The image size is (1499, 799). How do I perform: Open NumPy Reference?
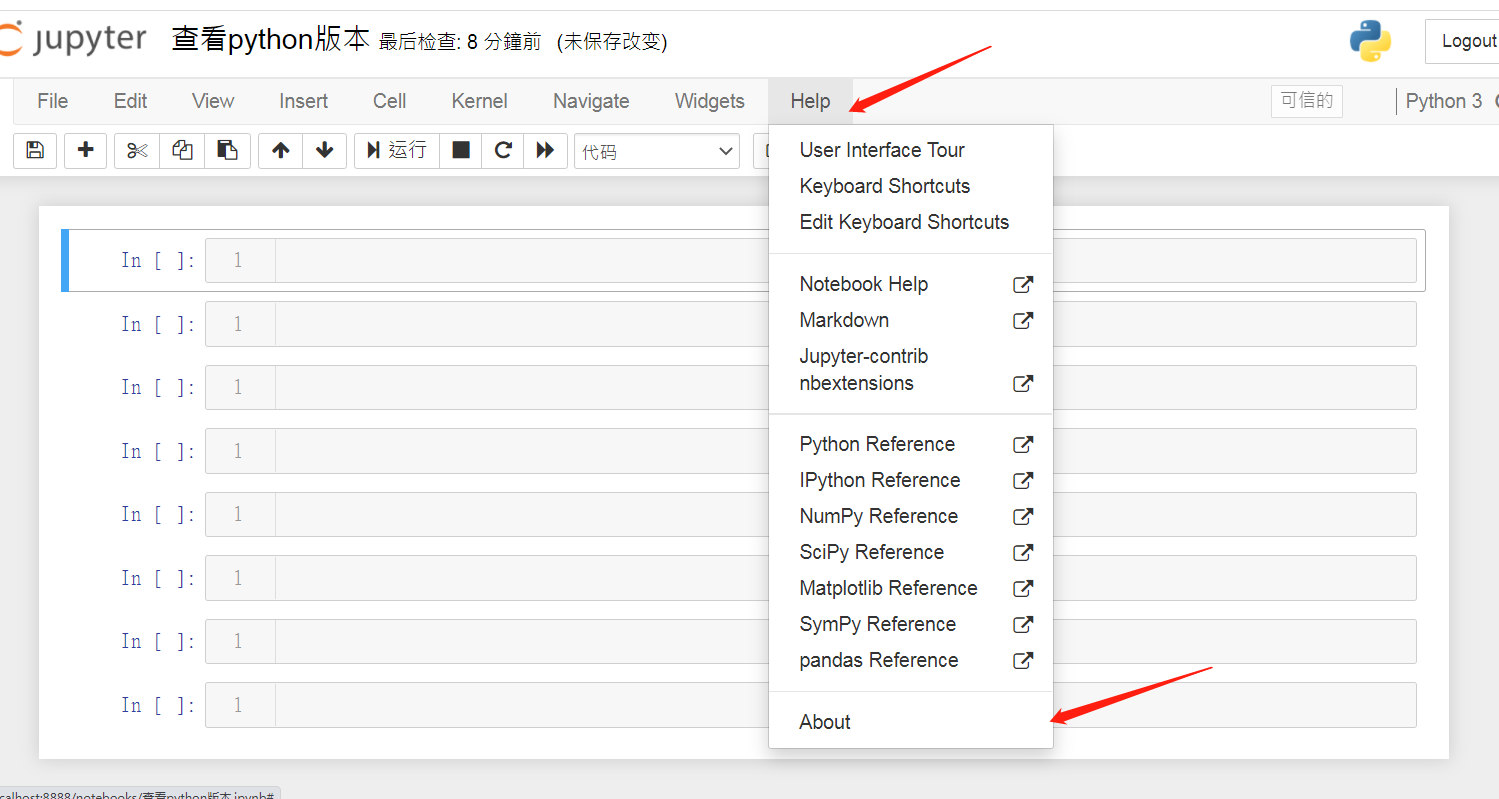coord(910,516)
